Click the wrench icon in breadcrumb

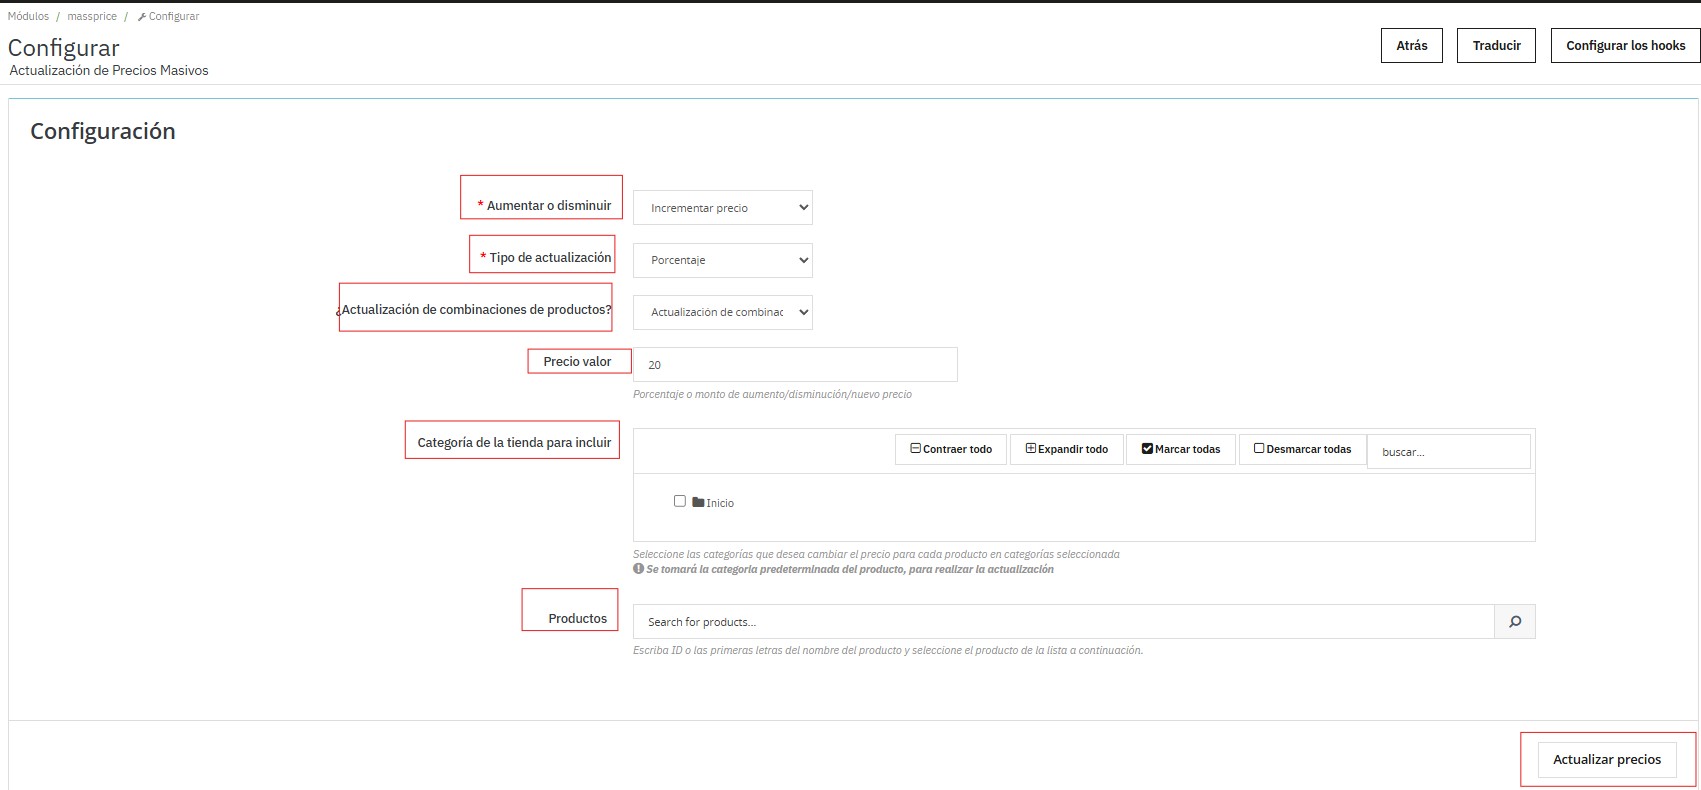[142, 17]
